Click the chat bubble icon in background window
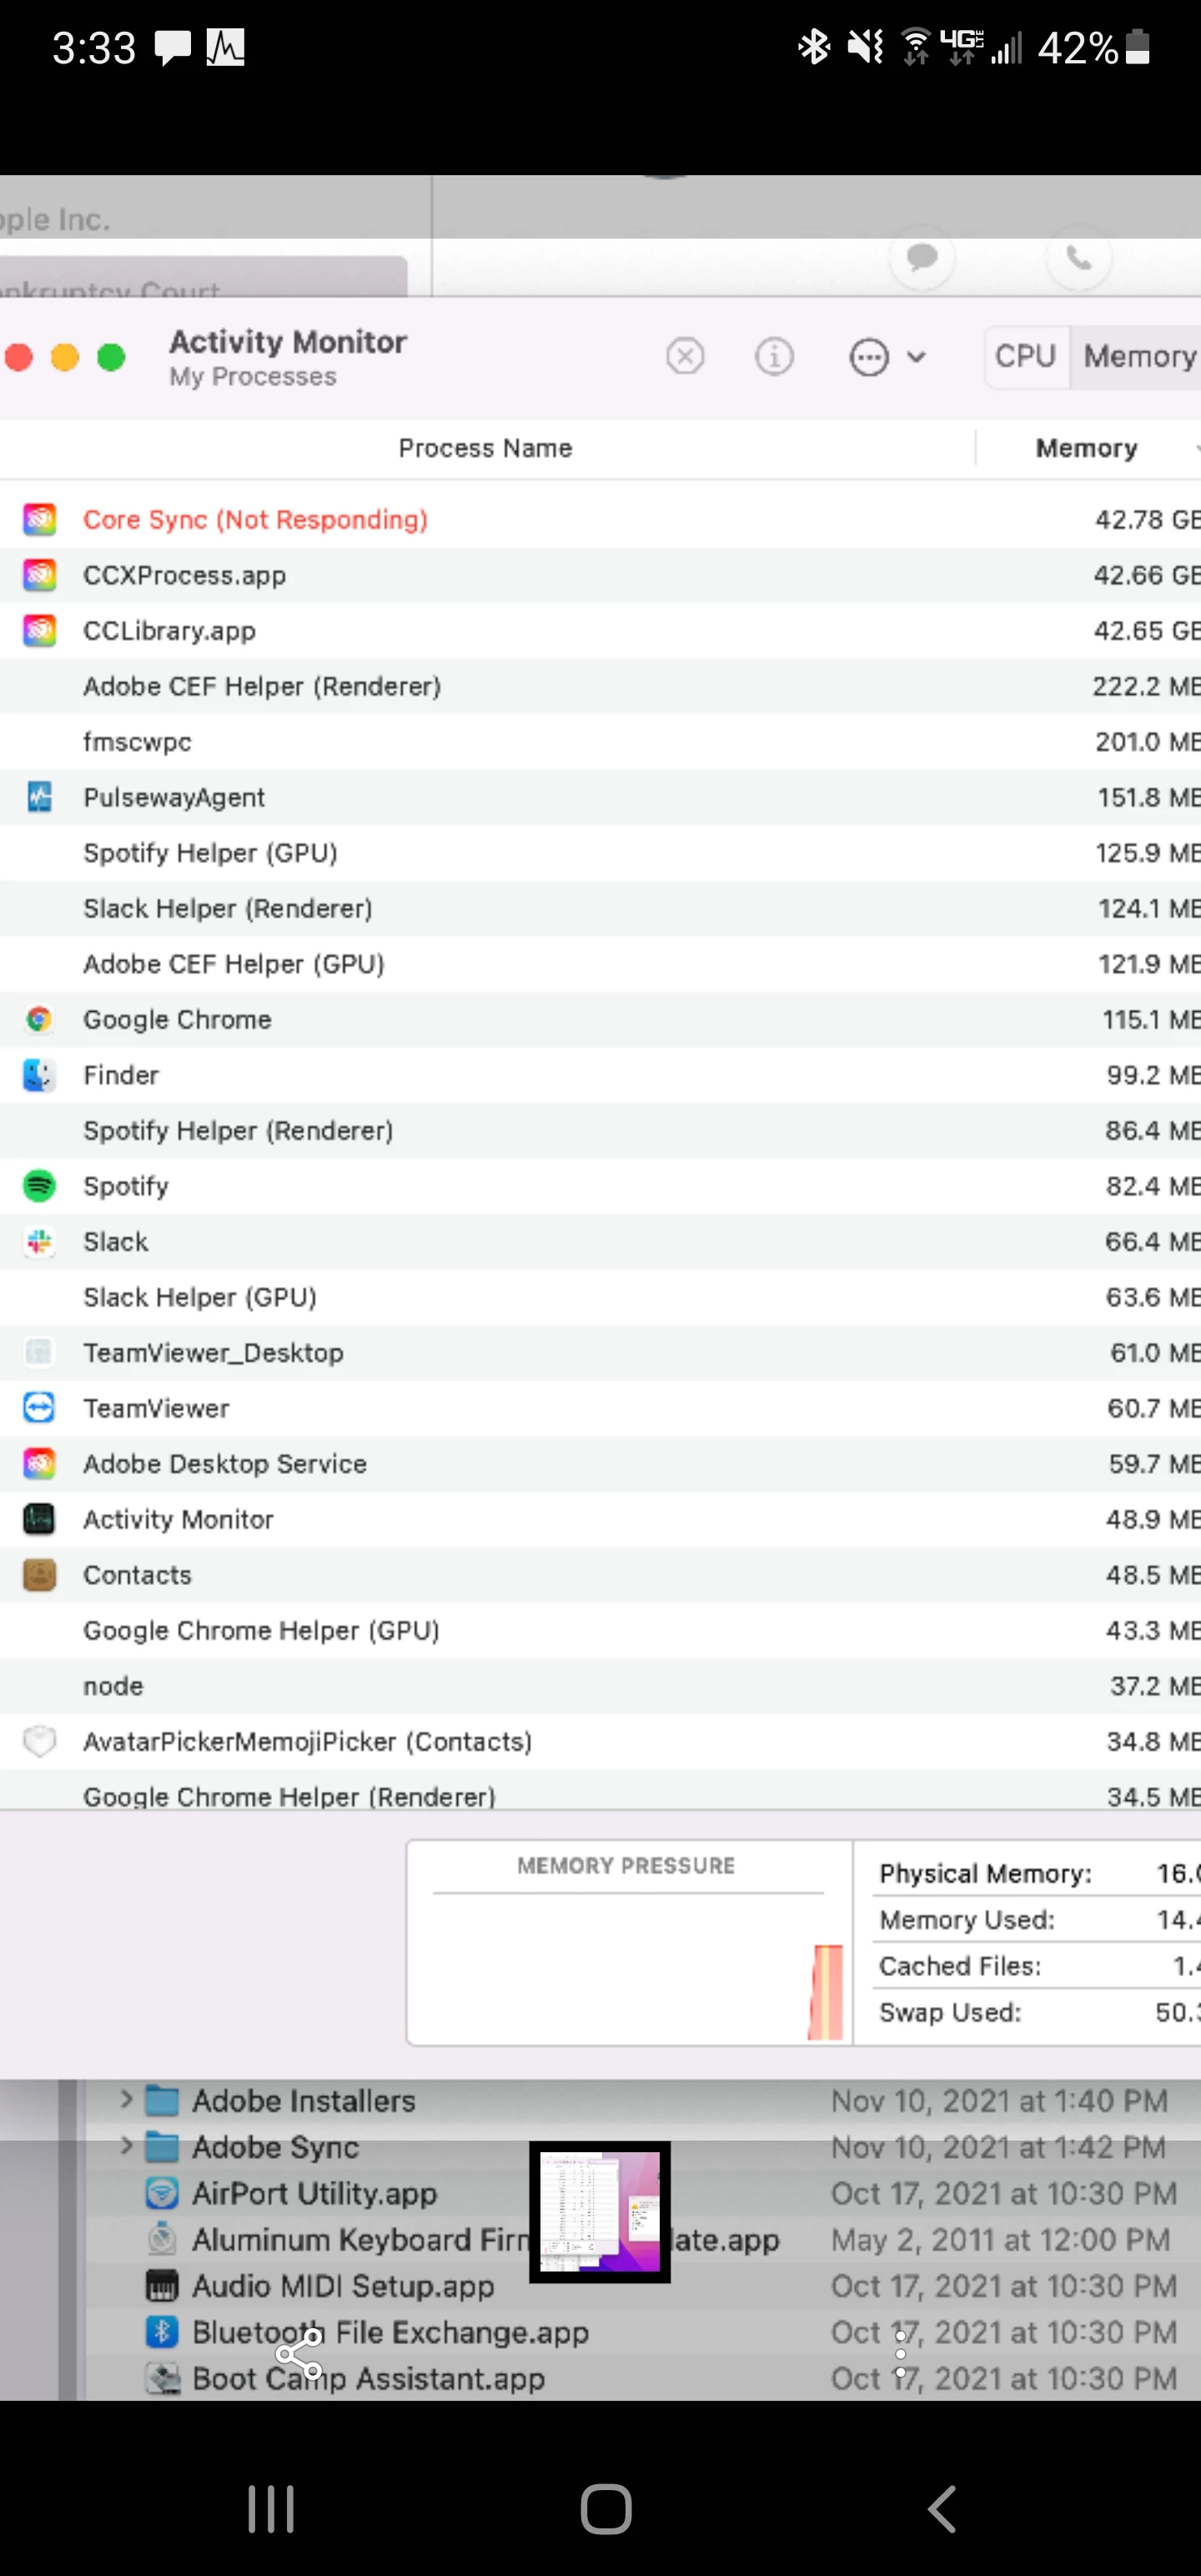This screenshot has height=2576, width=1201. (x=921, y=257)
